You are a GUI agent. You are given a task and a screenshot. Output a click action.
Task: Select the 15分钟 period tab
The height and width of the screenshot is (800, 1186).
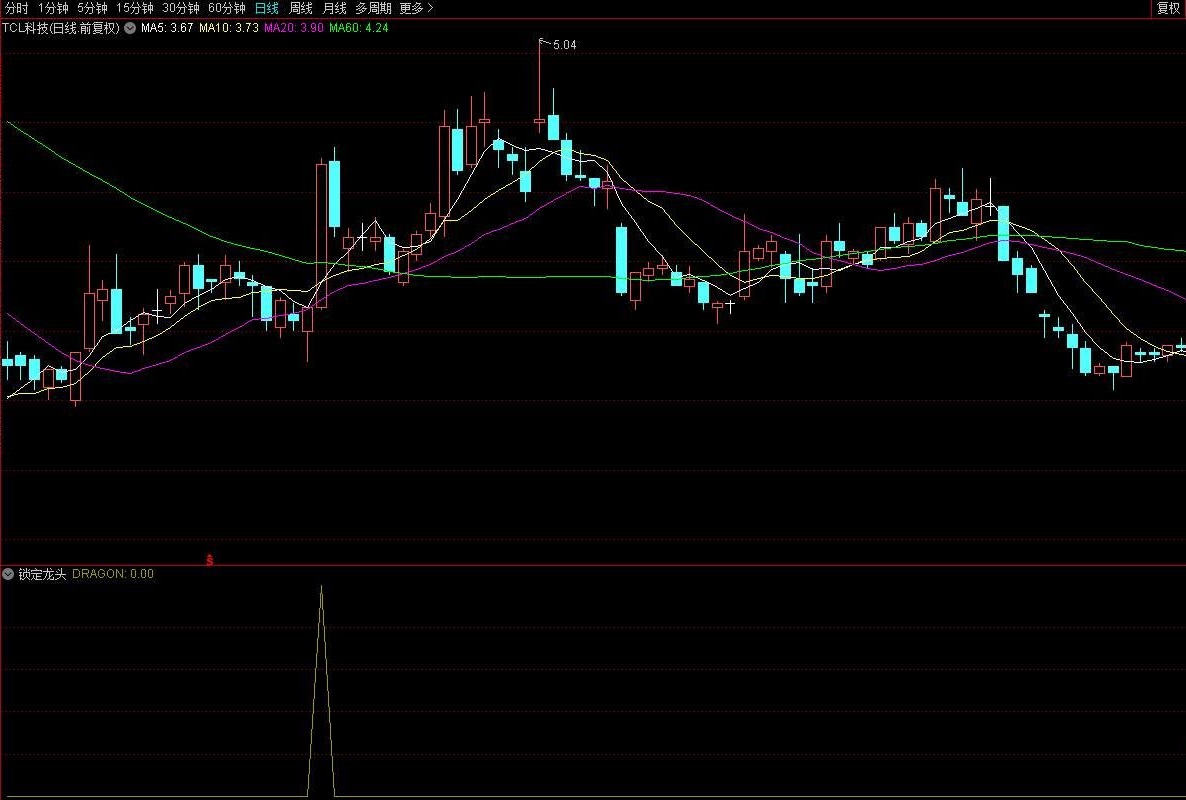(135, 8)
